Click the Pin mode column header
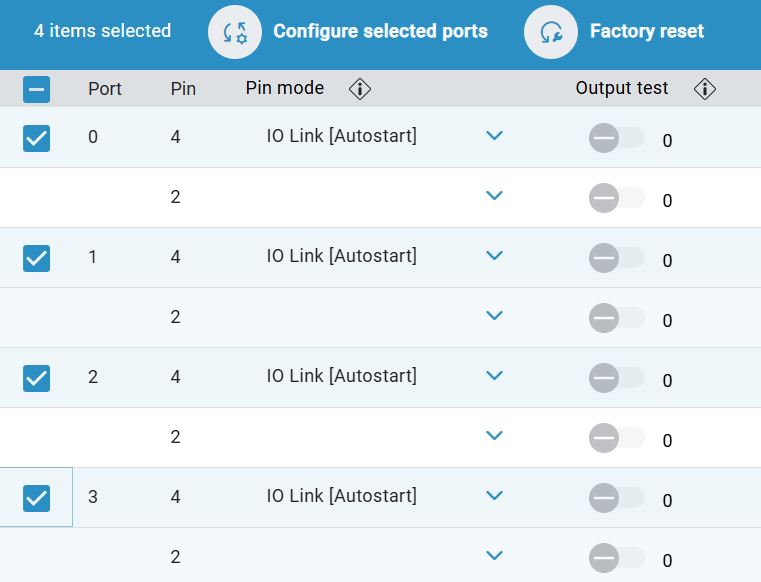 (285, 88)
